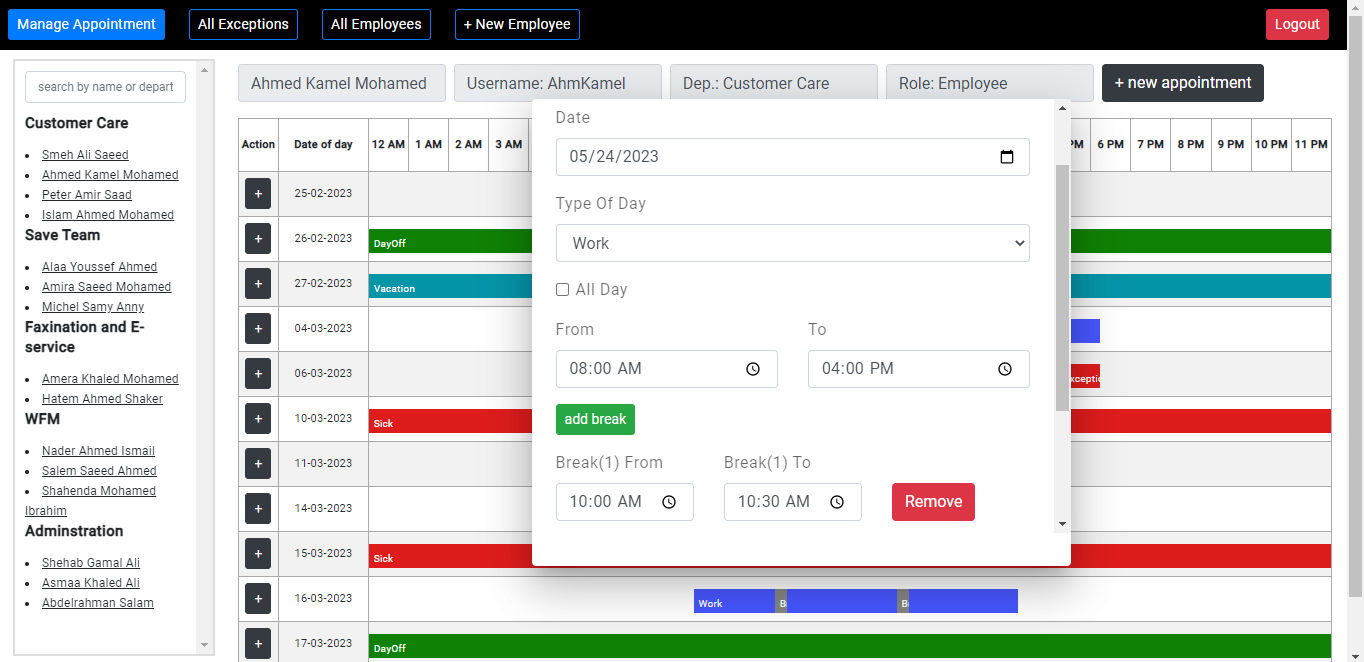This screenshot has width=1364, height=662.
Task: Open the Type Of Day dropdown
Action: pyautogui.click(x=793, y=243)
